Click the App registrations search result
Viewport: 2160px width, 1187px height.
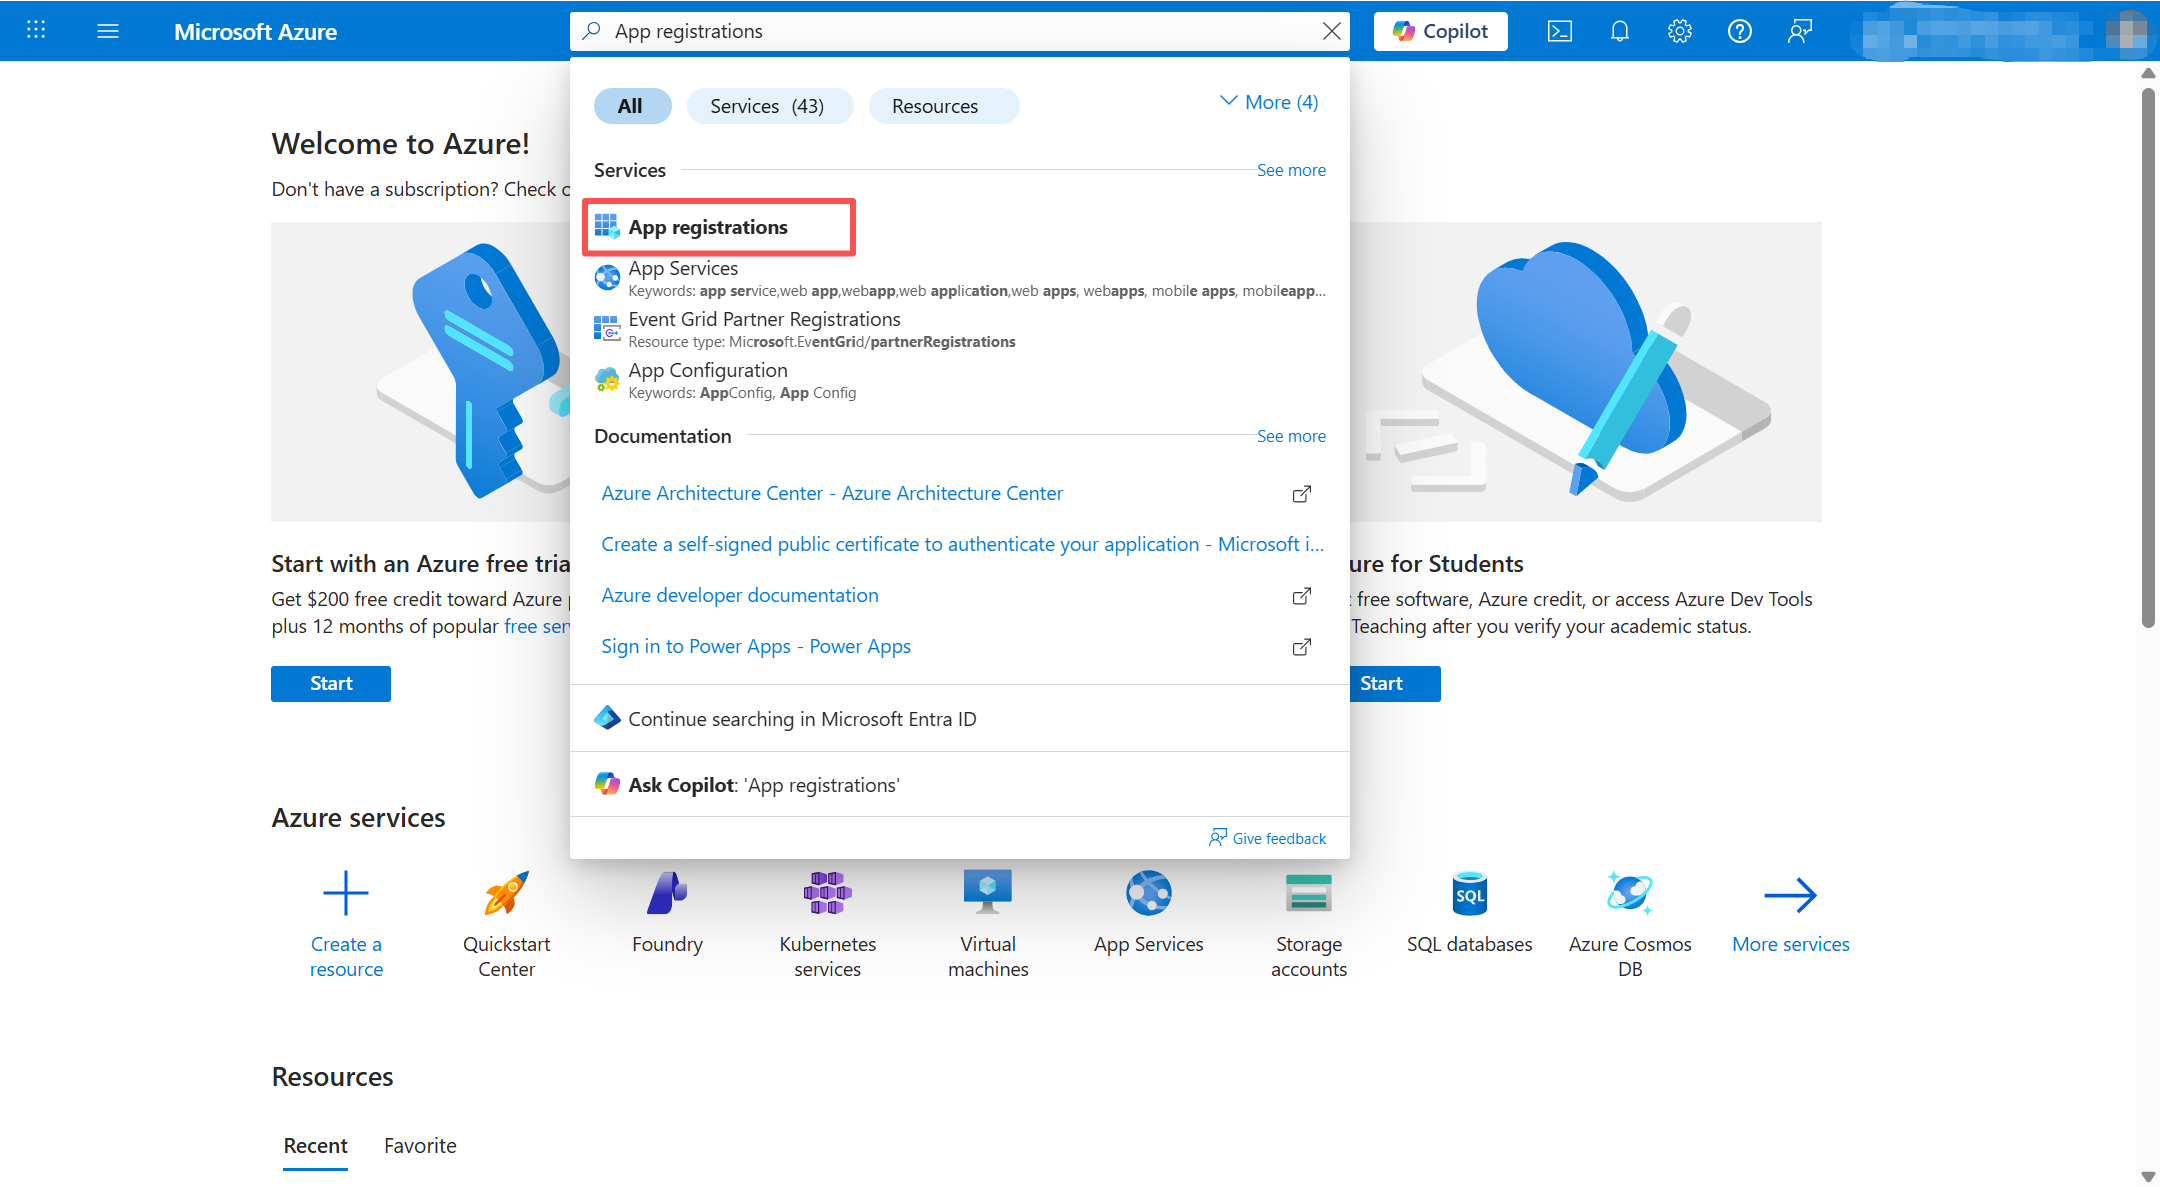click(719, 227)
